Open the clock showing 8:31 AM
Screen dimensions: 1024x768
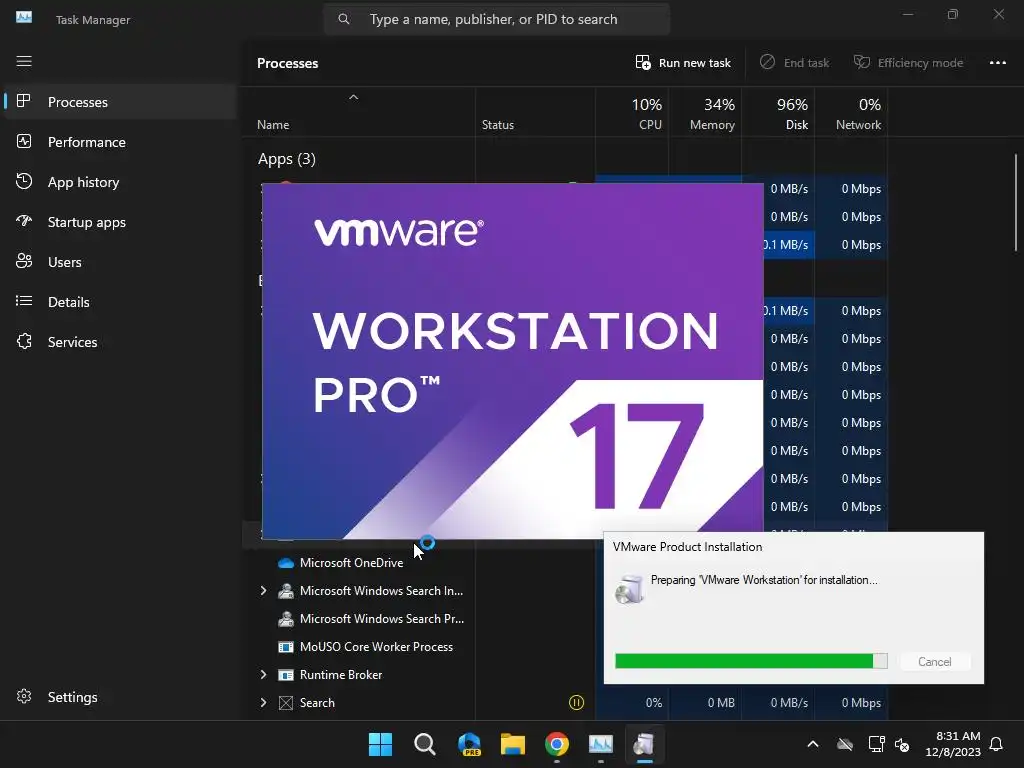pyautogui.click(x=953, y=744)
